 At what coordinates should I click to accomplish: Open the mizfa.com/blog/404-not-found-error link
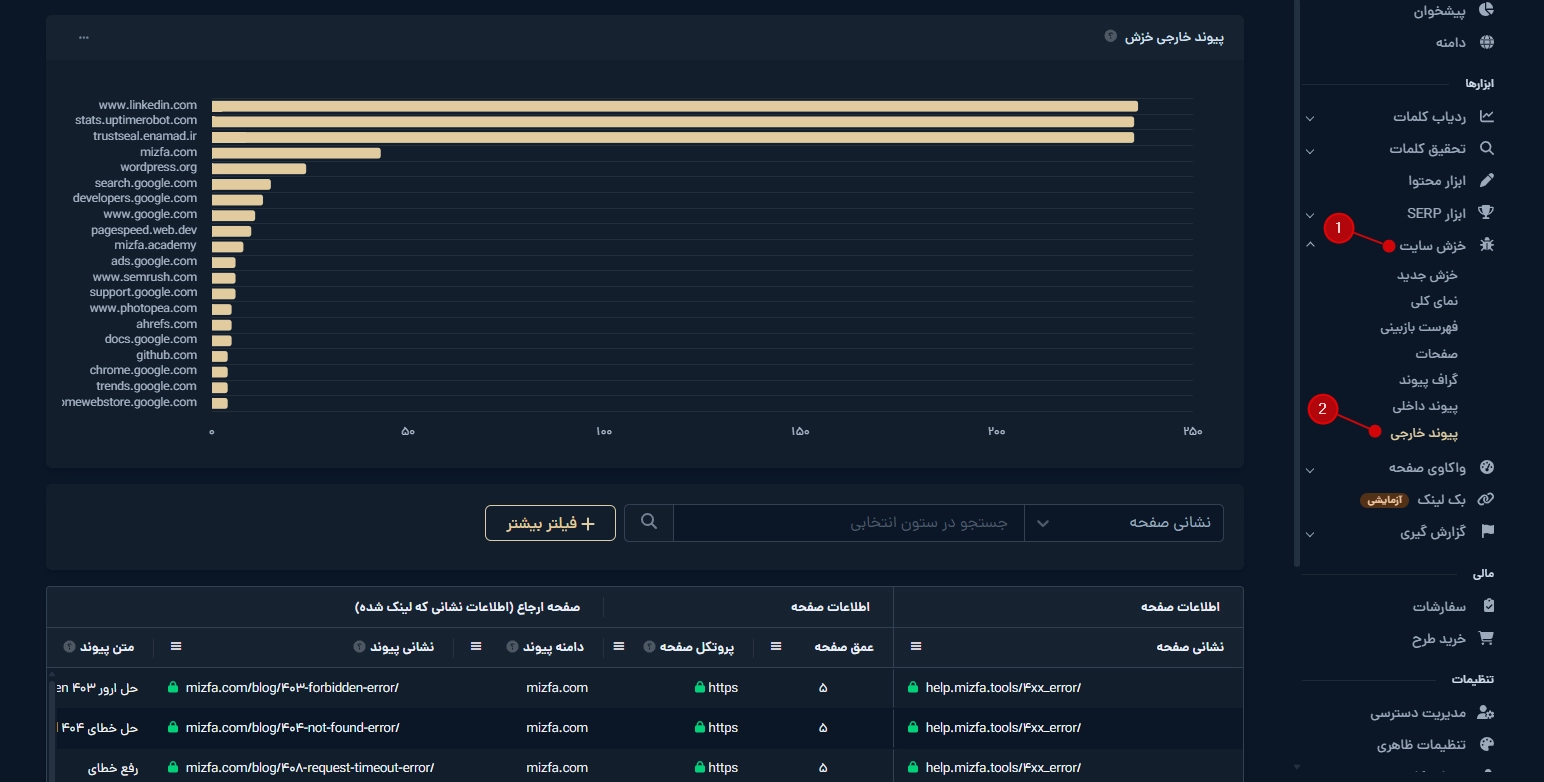click(292, 728)
